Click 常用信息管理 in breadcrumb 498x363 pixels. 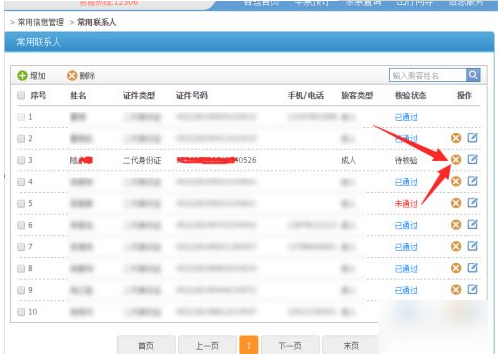pyautogui.click(x=41, y=22)
